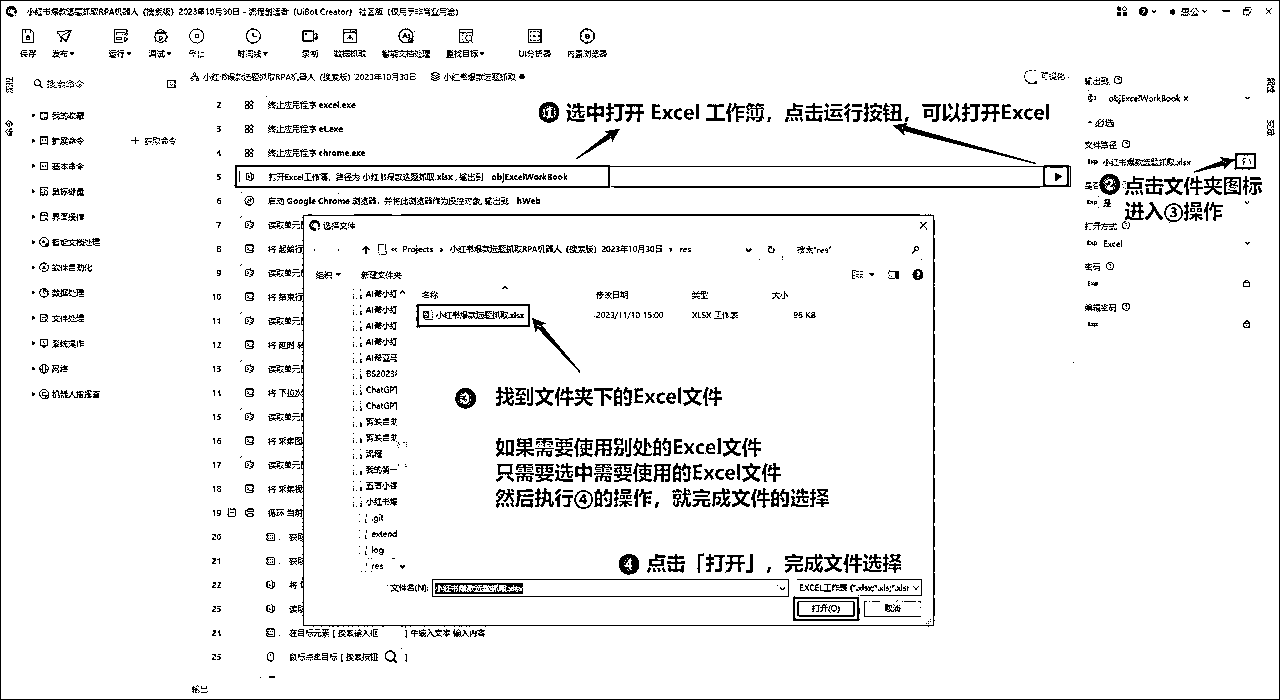Viewport: 1280px width, 700px height.
Task: Expand the 我的收藏 command group
Action: pyautogui.click(x=33, y=115)
